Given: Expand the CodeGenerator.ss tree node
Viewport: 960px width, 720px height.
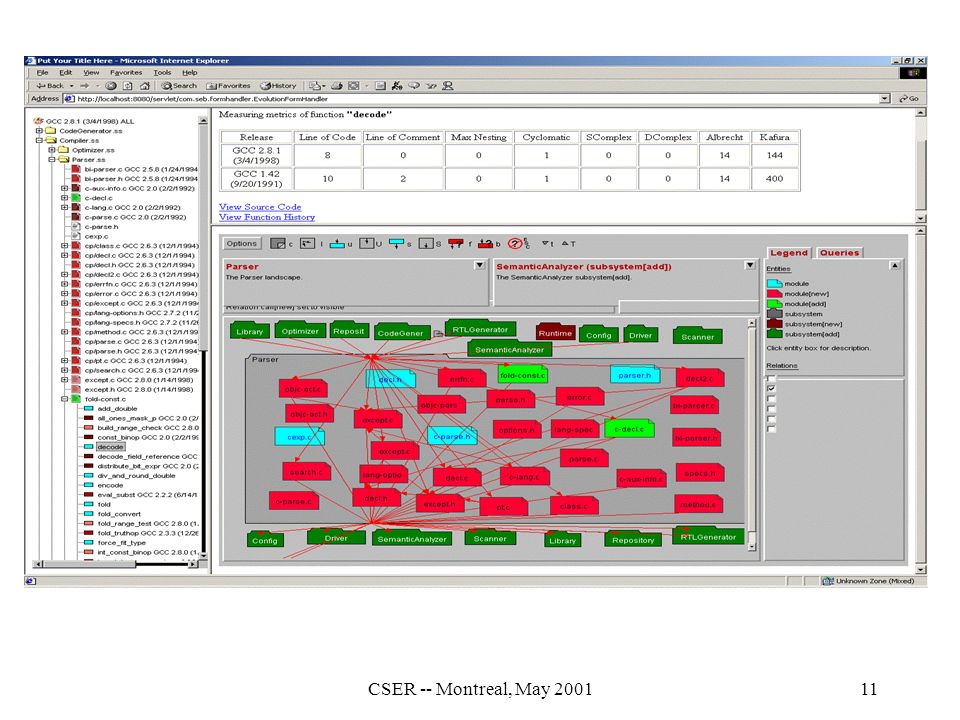Looking at the screenshot, I should tap(39, 130).
